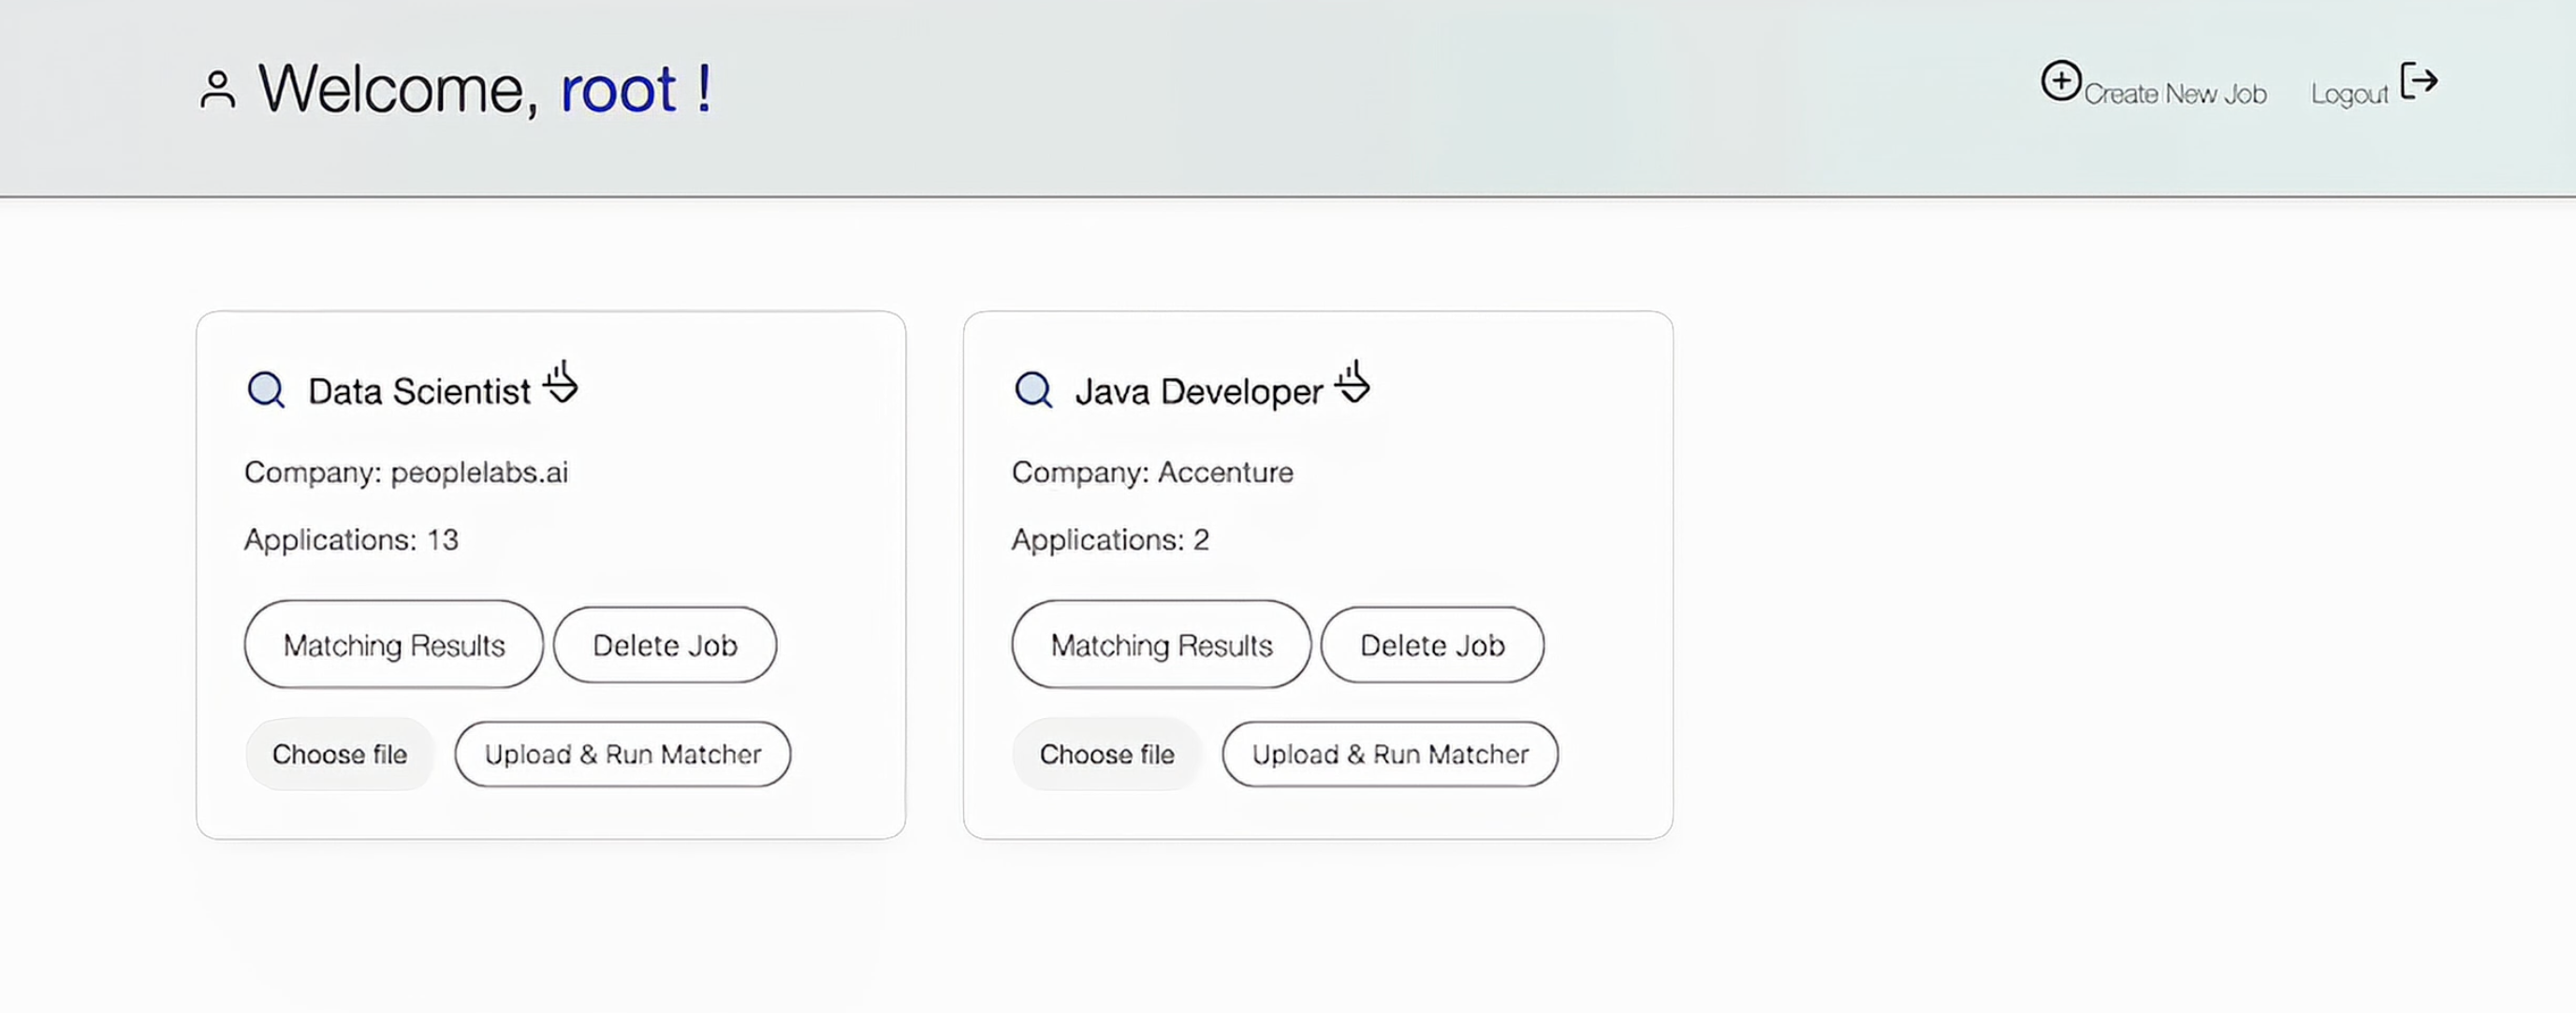Click the Logout link text
The height and width of the screenshot is (1013, 2576).
[x=2349, y=94]
